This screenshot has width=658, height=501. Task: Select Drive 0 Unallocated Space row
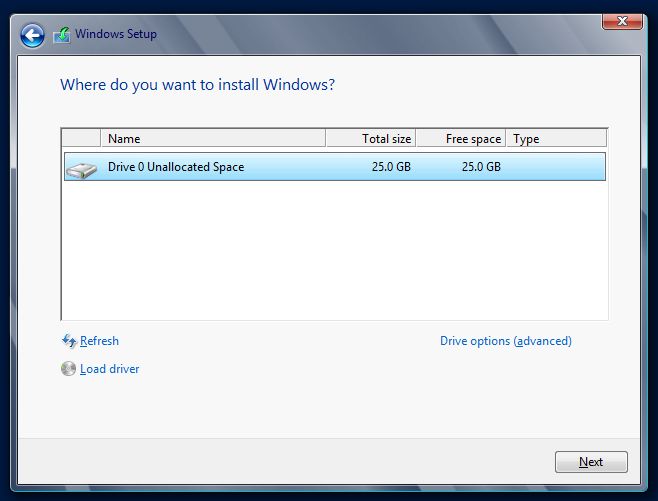[x=335, y=167]
